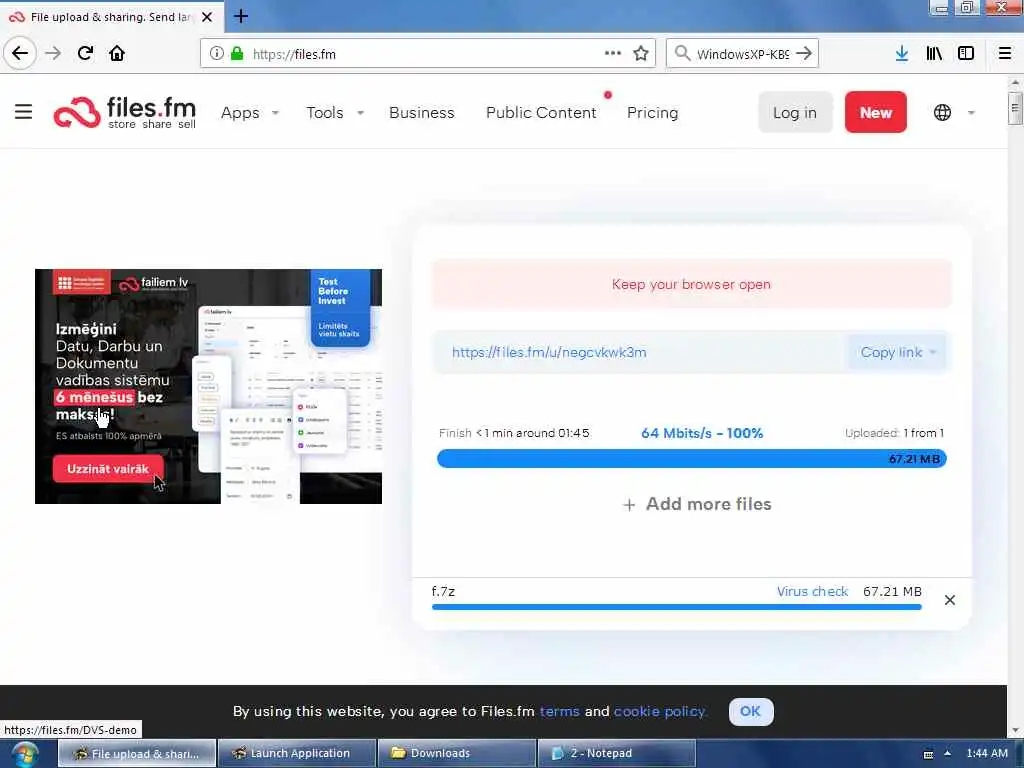
Task: Switch to Downloads folder taskbar item
Action: tap(456, 753)
